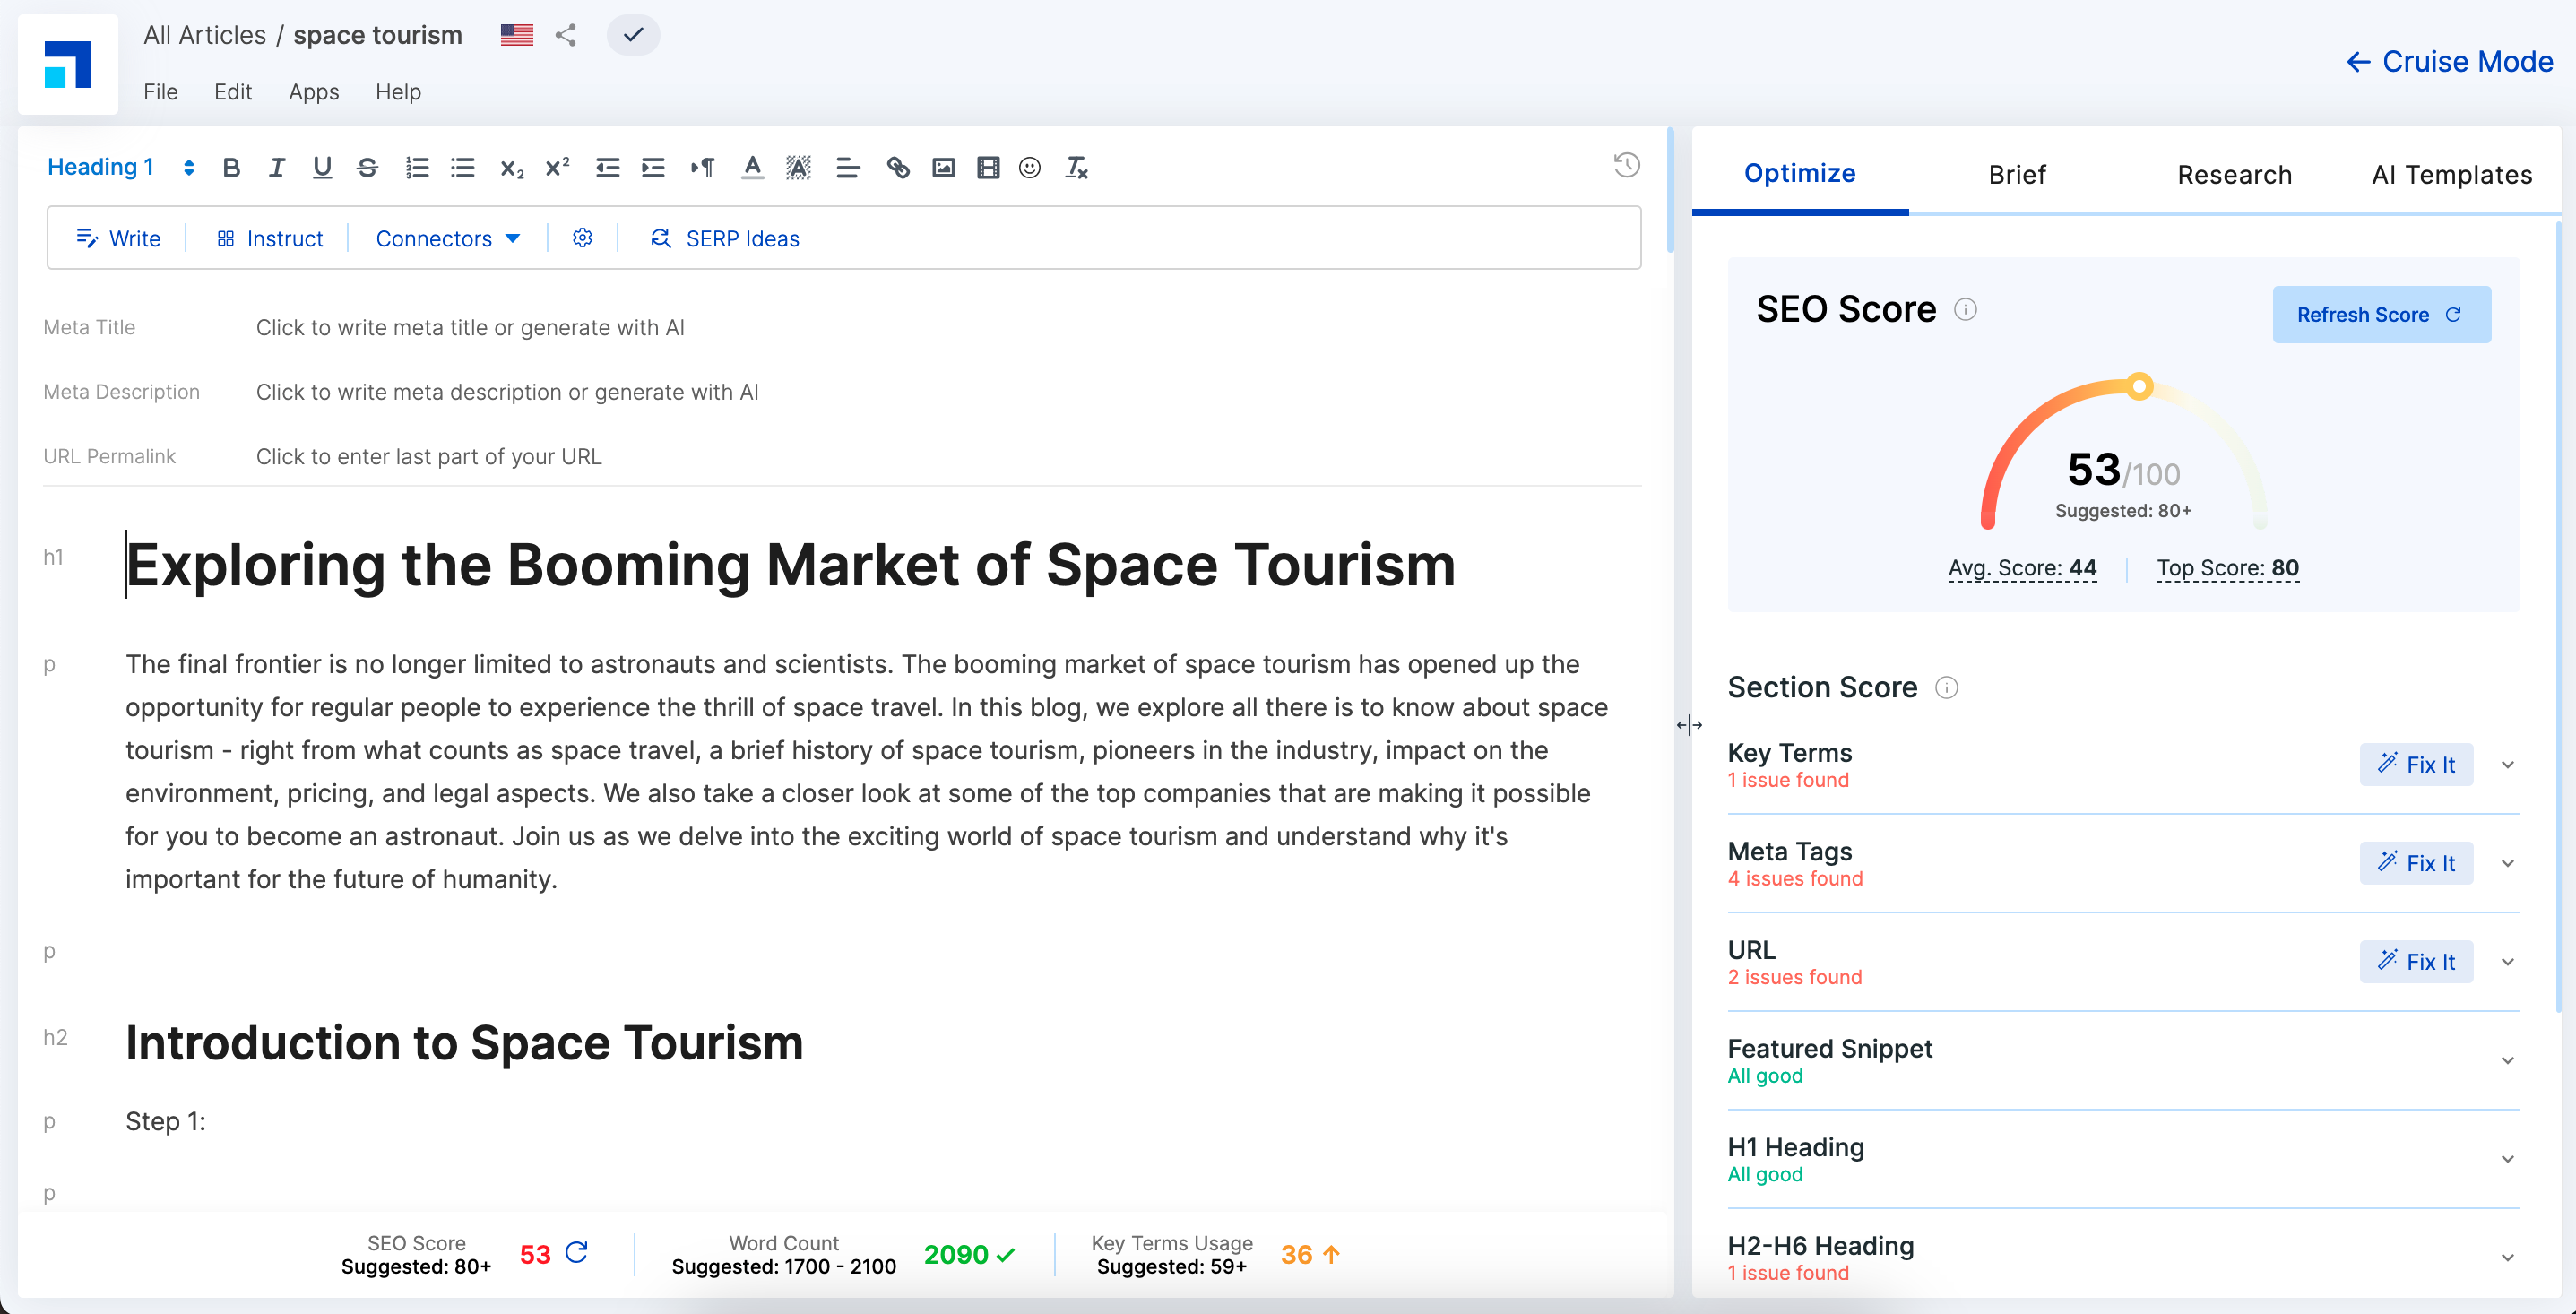Viewport: 2576px width, 1314px height.
Task: Open the Edit menu
Action: click(x=233, y=92)
